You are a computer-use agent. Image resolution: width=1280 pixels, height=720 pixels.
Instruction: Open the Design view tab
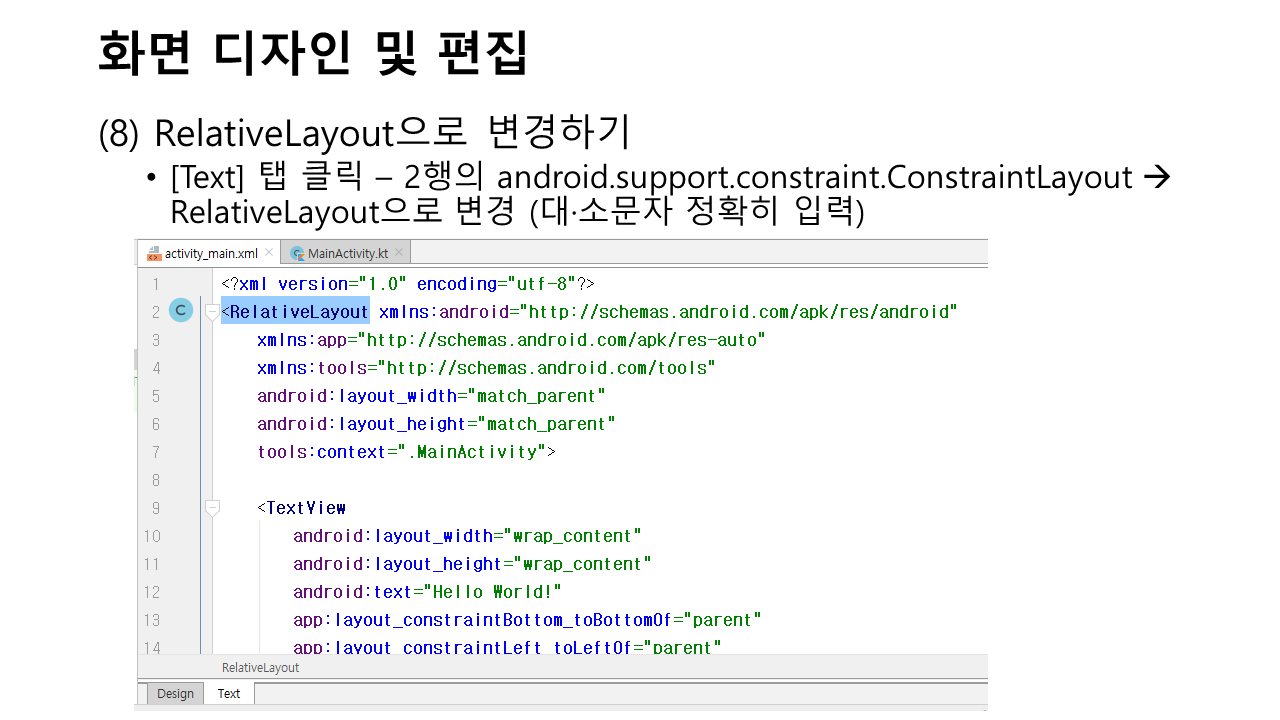[175, 693]
